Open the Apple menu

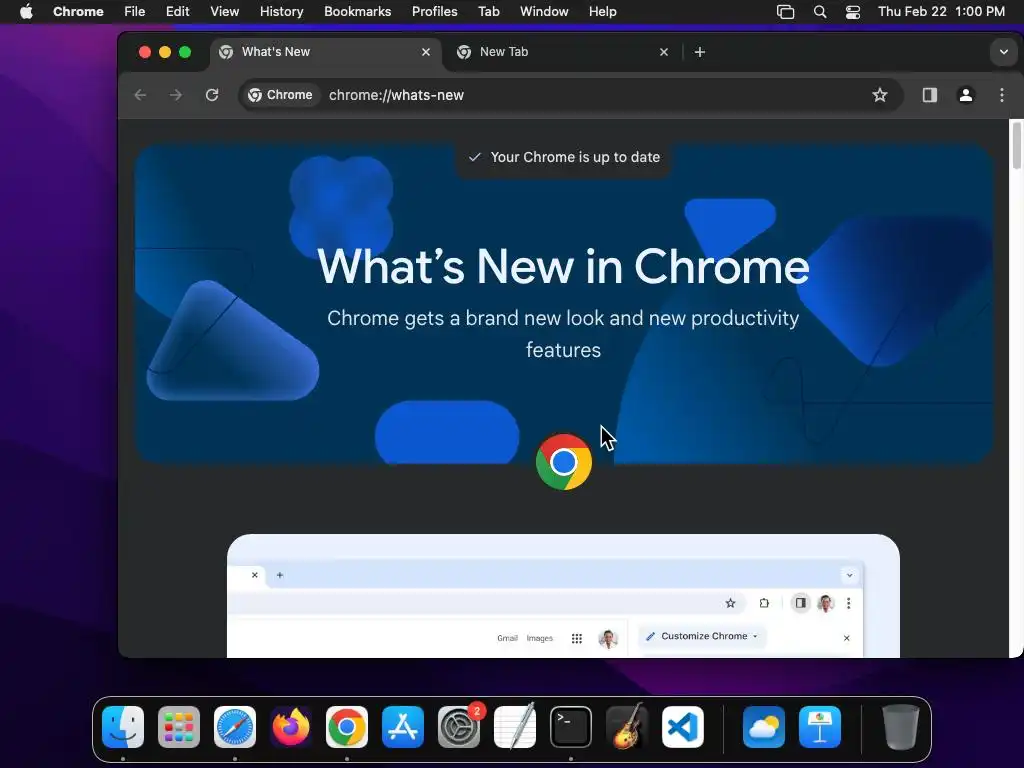point(26,12)
